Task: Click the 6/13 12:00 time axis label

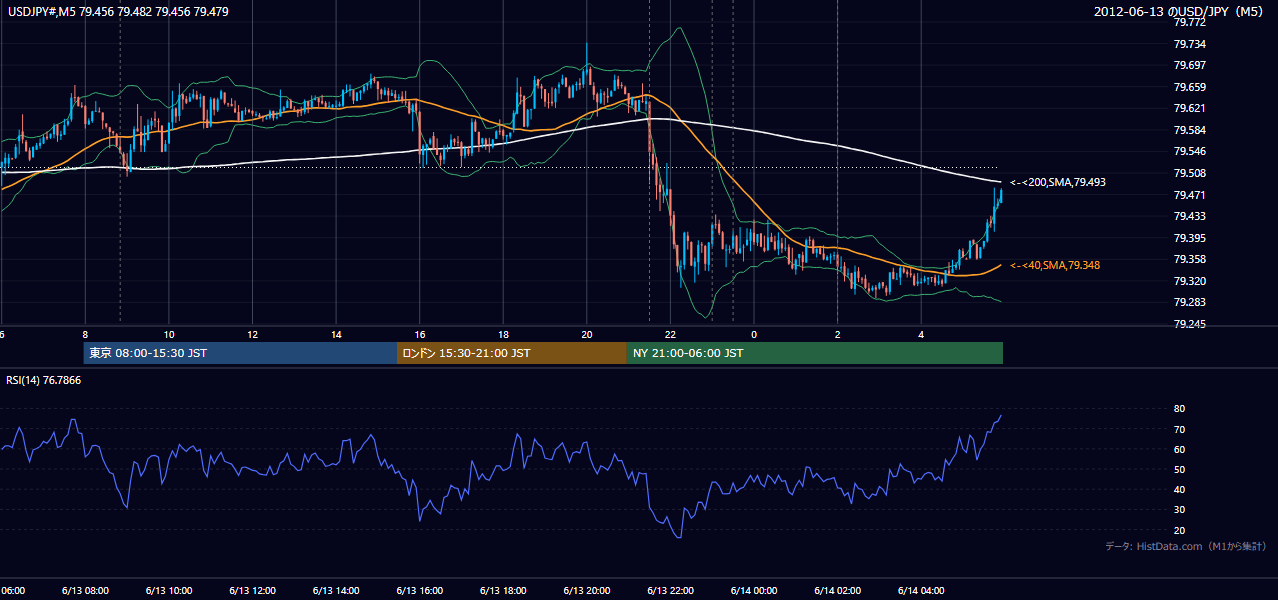Action: click(x=251, y=590)
